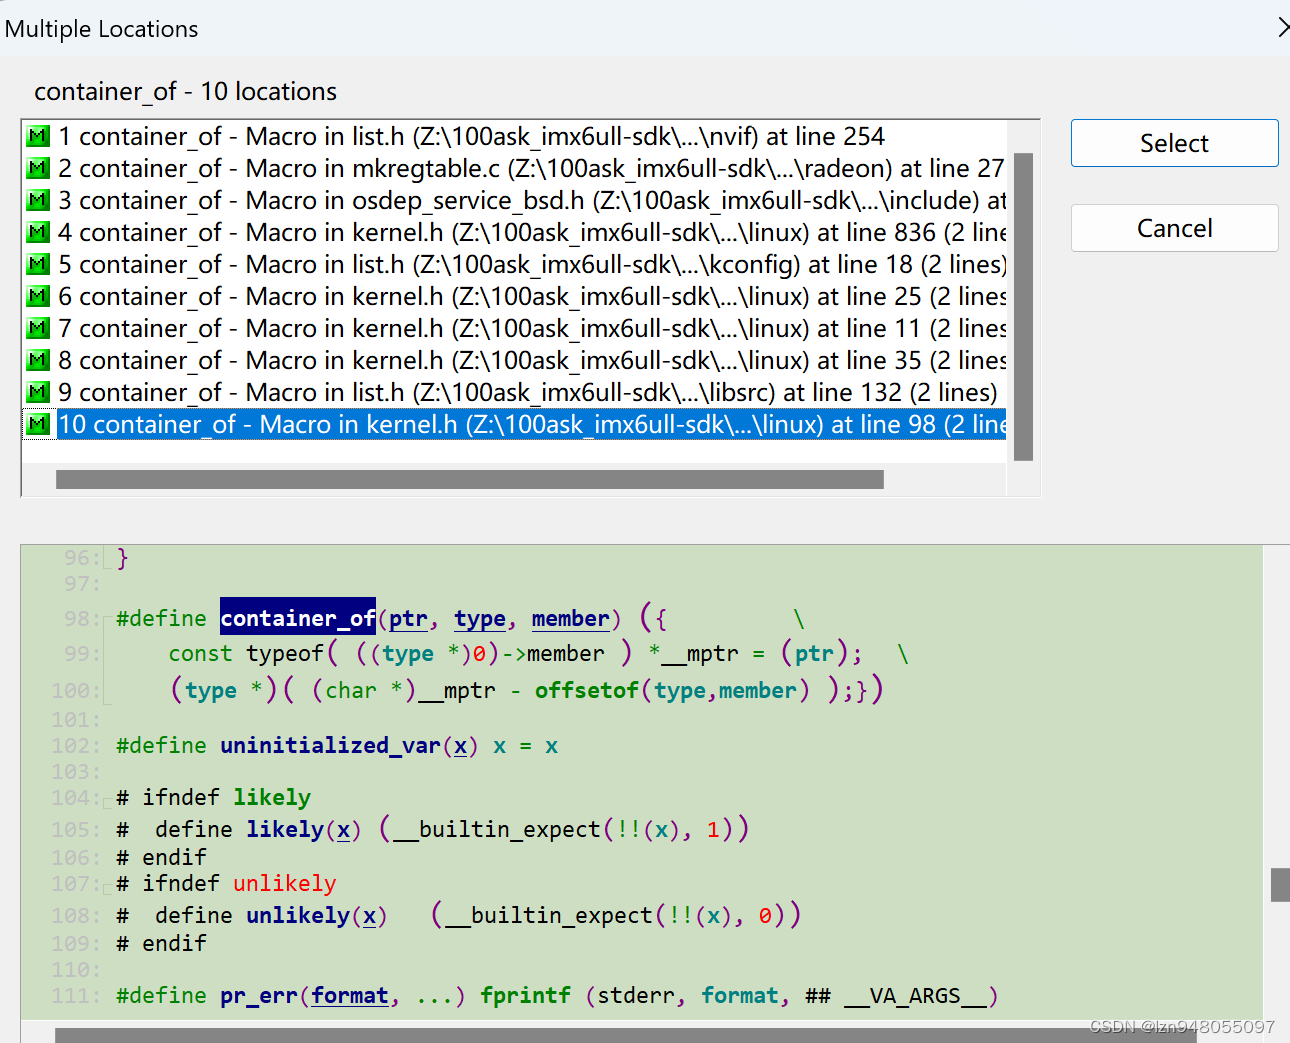
Task: Click macro icon of location 4 kernel.h line 836
Action: click(x=38, y=232)
